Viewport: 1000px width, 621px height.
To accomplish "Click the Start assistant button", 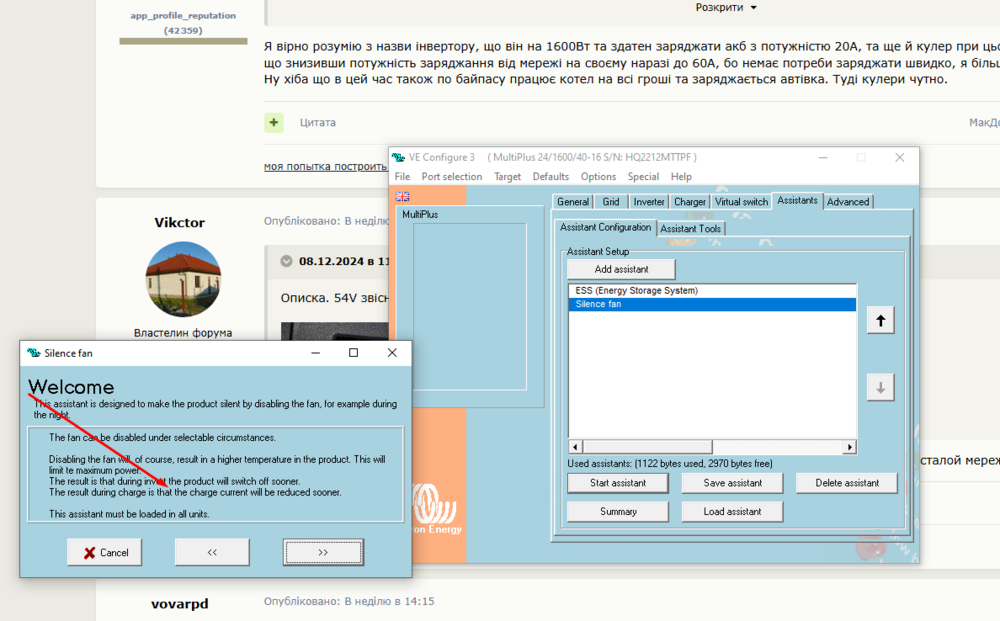I will click(617, 483).
